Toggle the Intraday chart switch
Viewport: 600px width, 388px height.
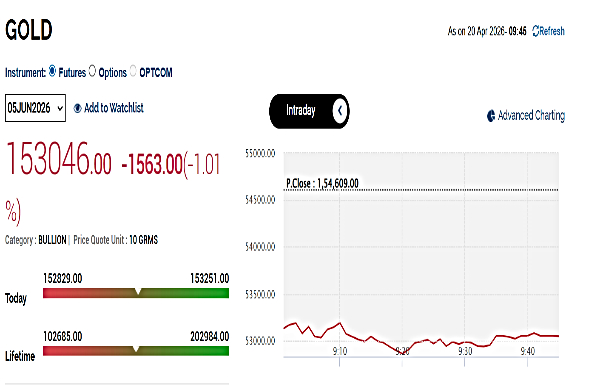[x=309, y=111]
